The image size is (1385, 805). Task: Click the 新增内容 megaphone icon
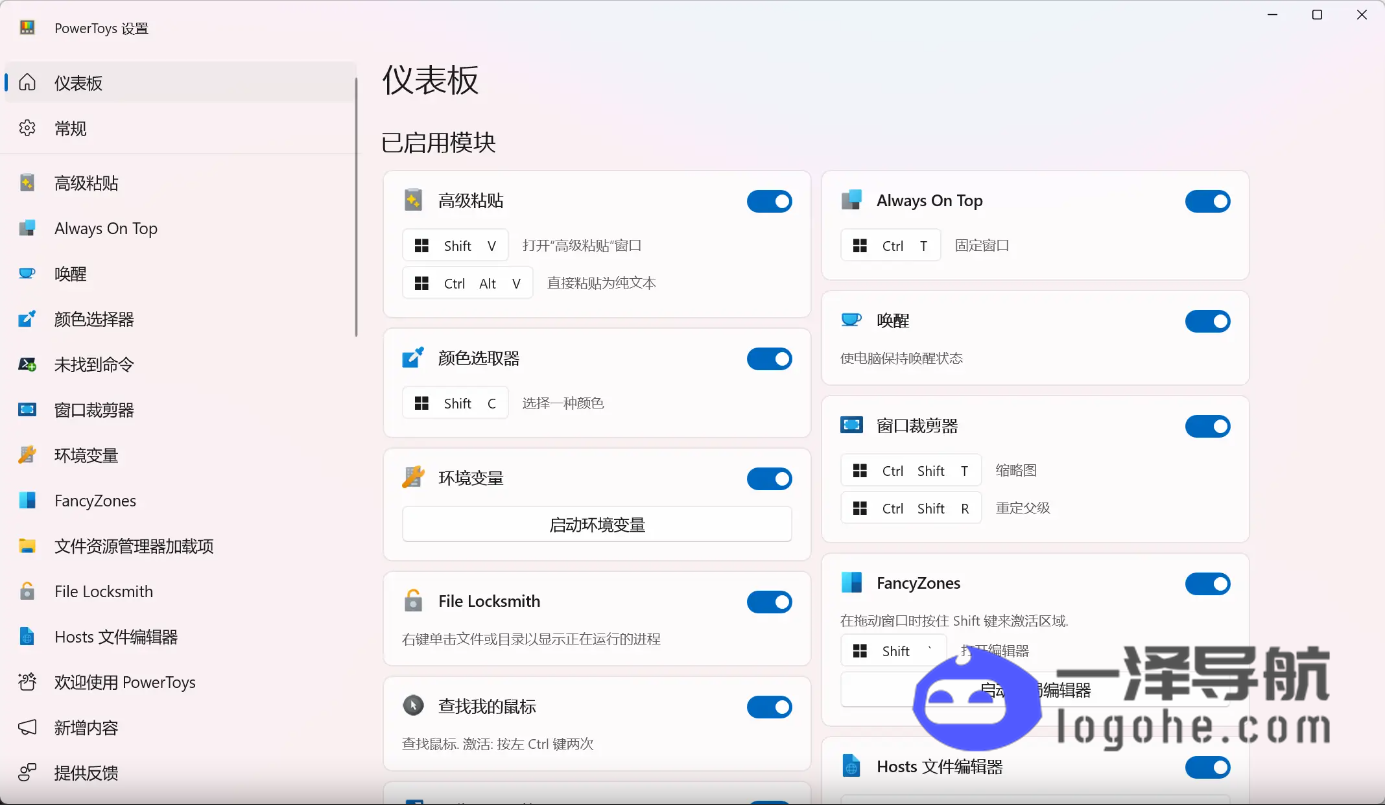point(27,728)
